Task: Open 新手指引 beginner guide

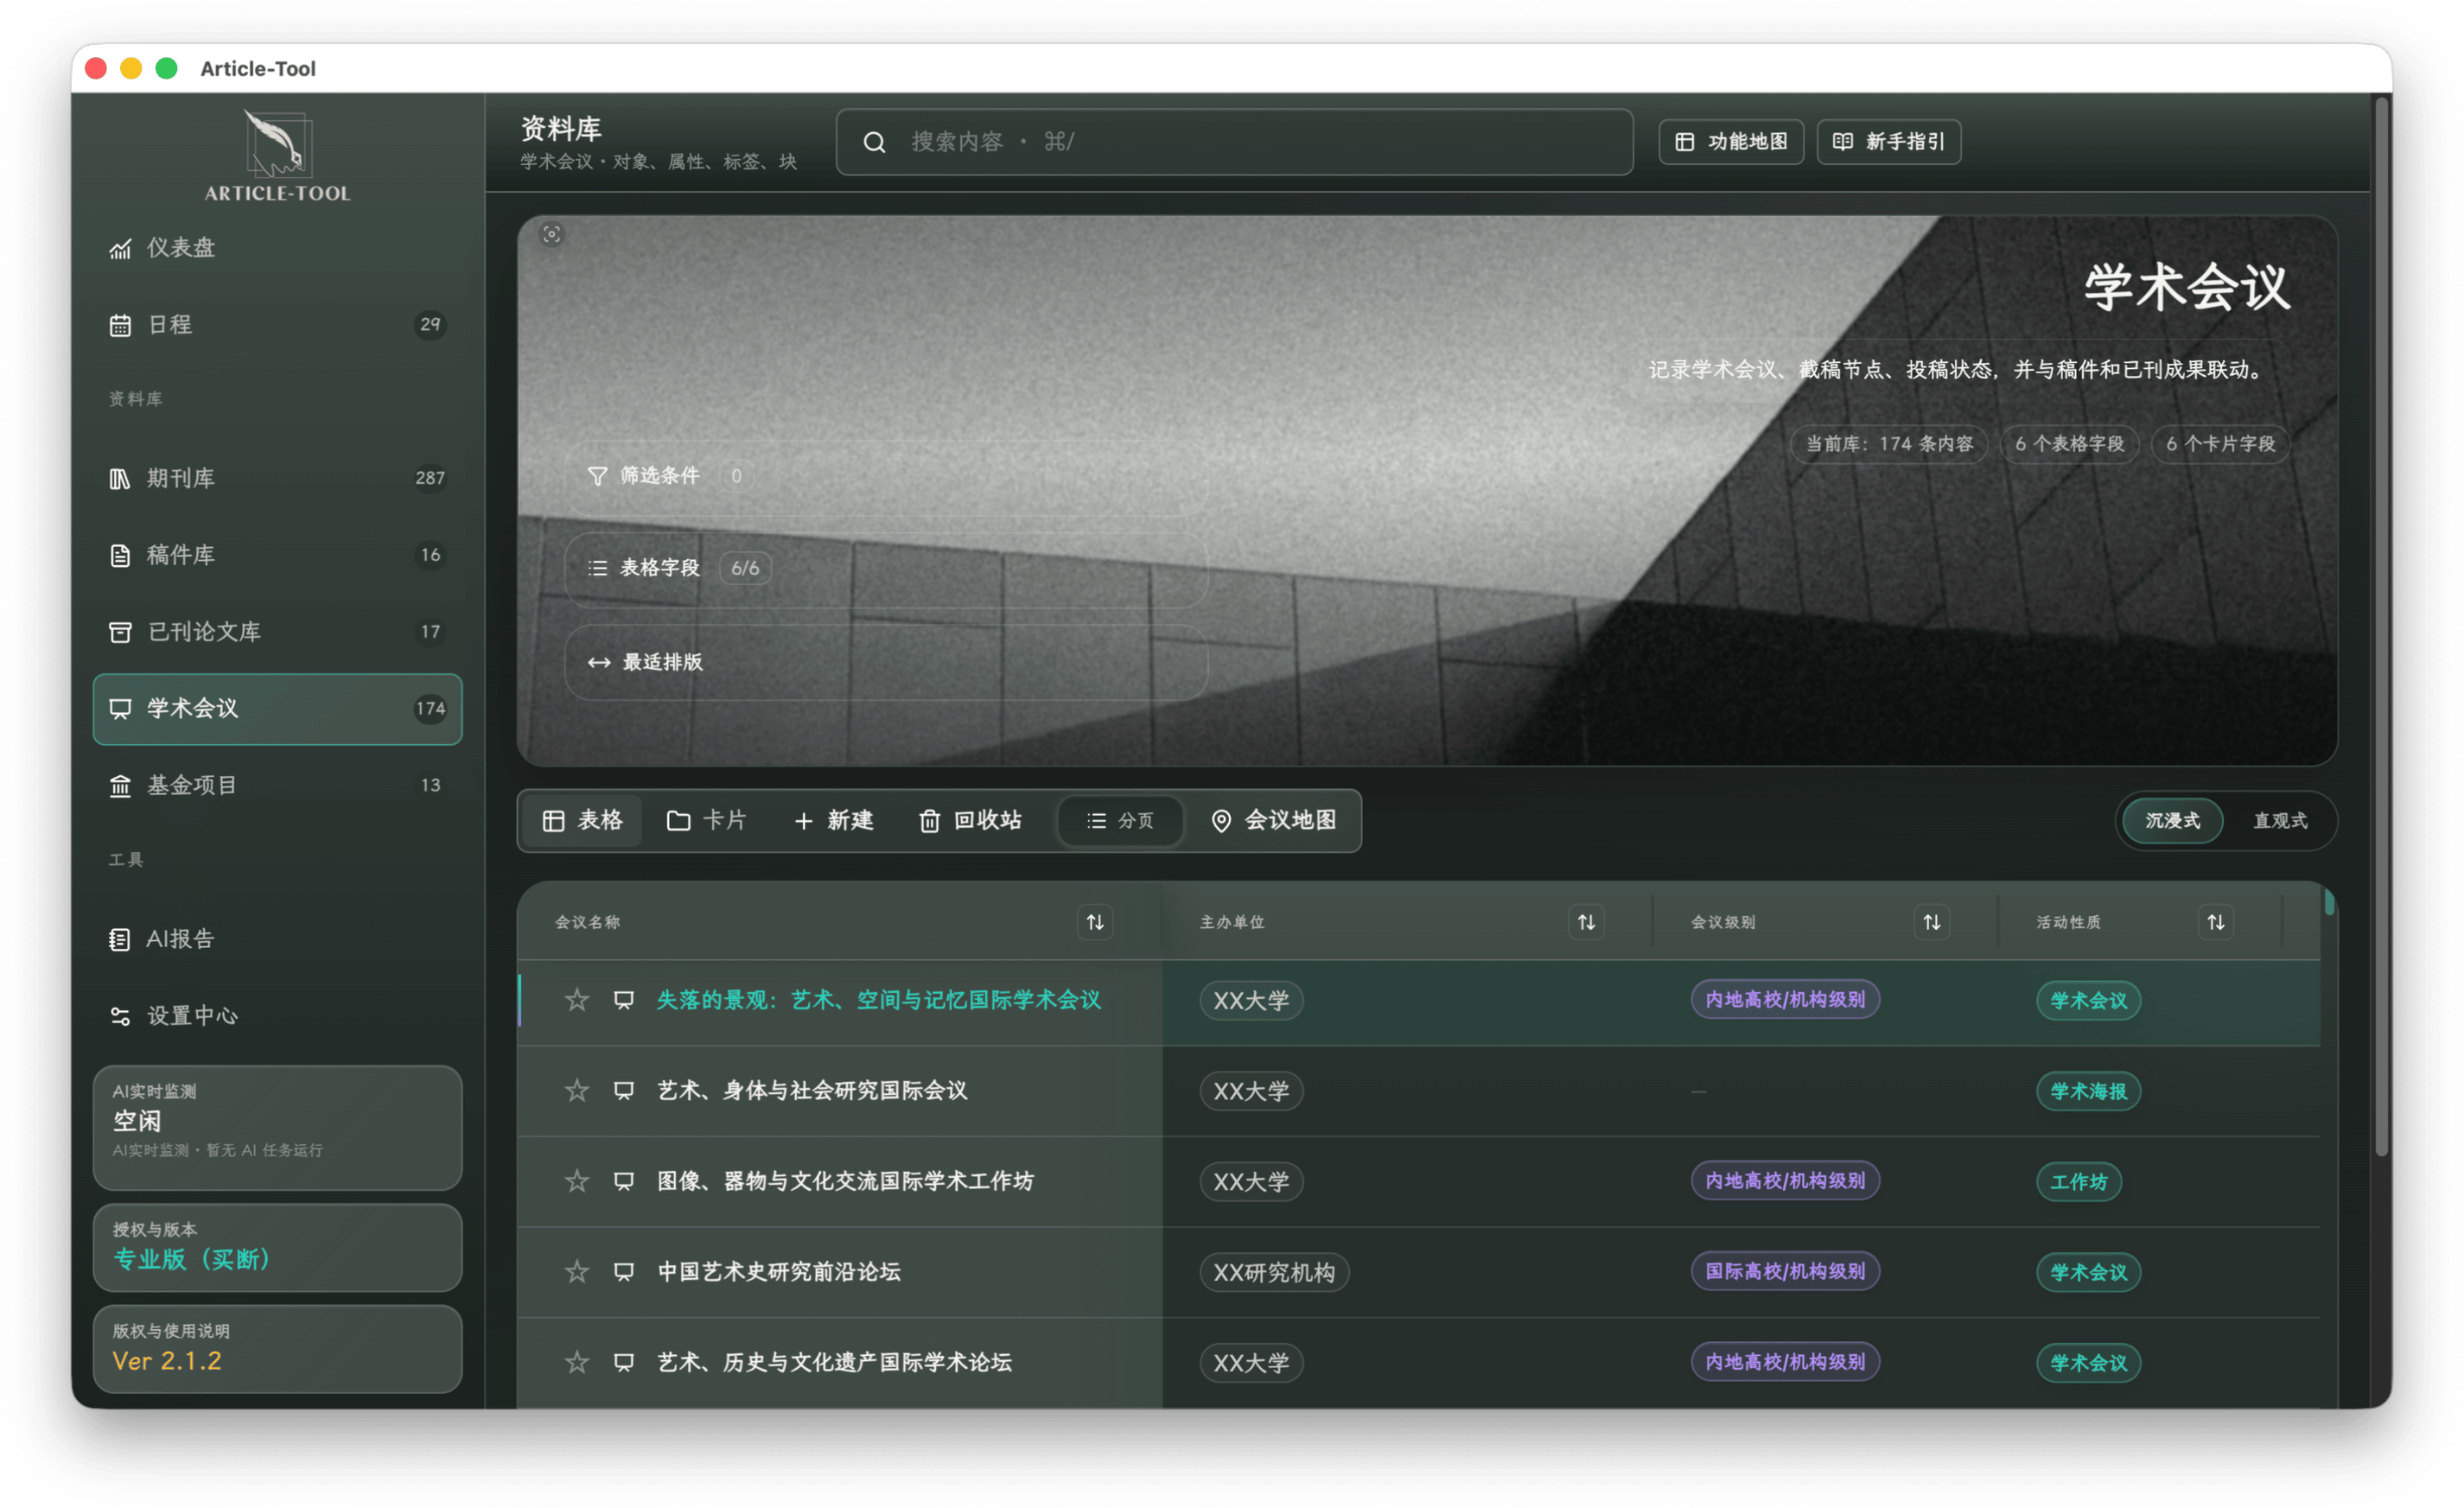Action: click(1888, 142)
